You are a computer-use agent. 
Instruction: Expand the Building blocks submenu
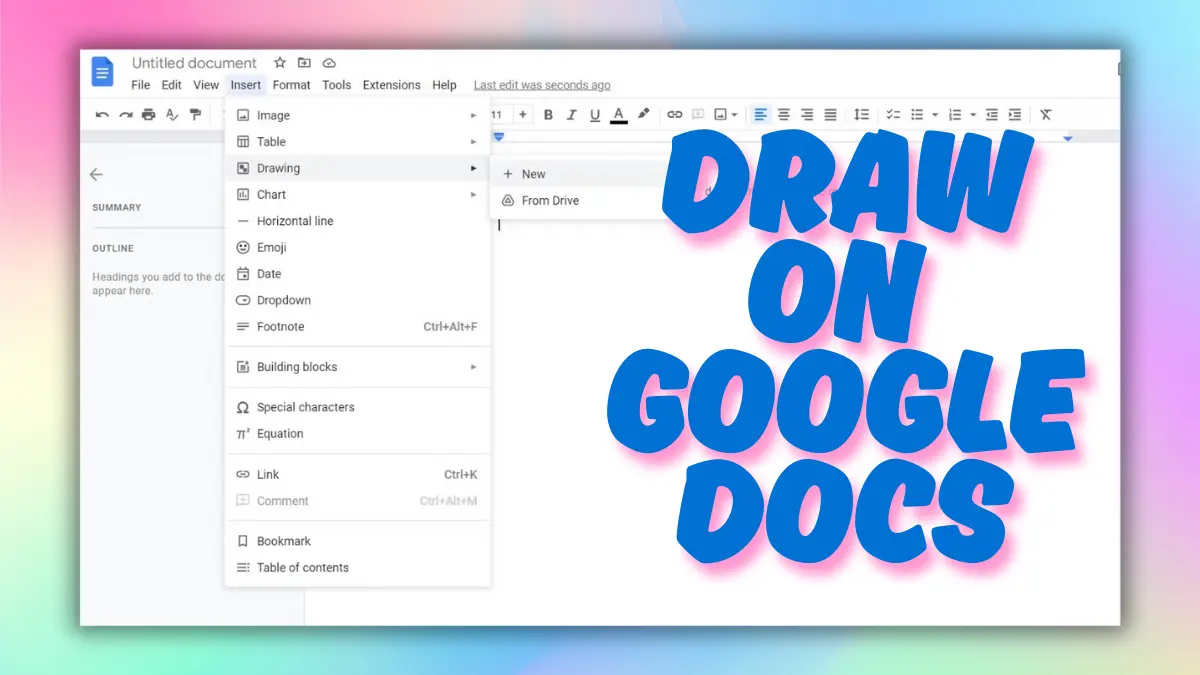click(x=358, y=367)
